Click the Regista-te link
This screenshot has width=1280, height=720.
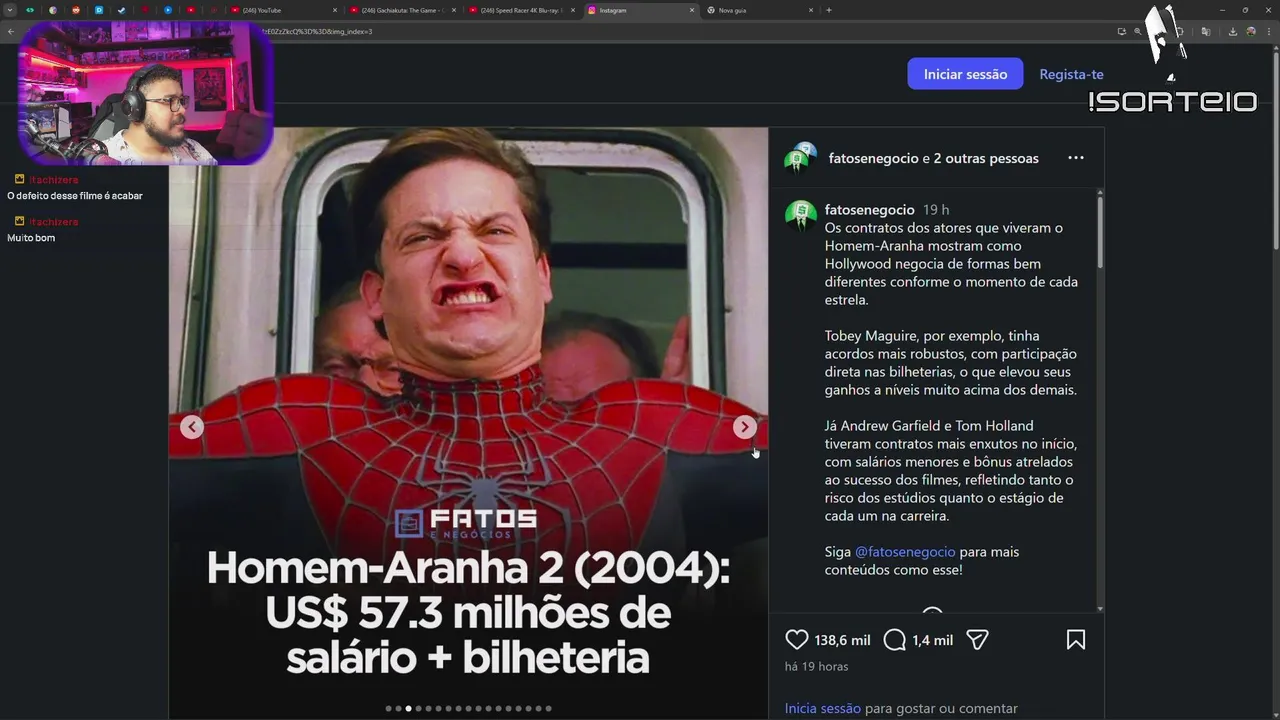click(x=1071, y=74)
